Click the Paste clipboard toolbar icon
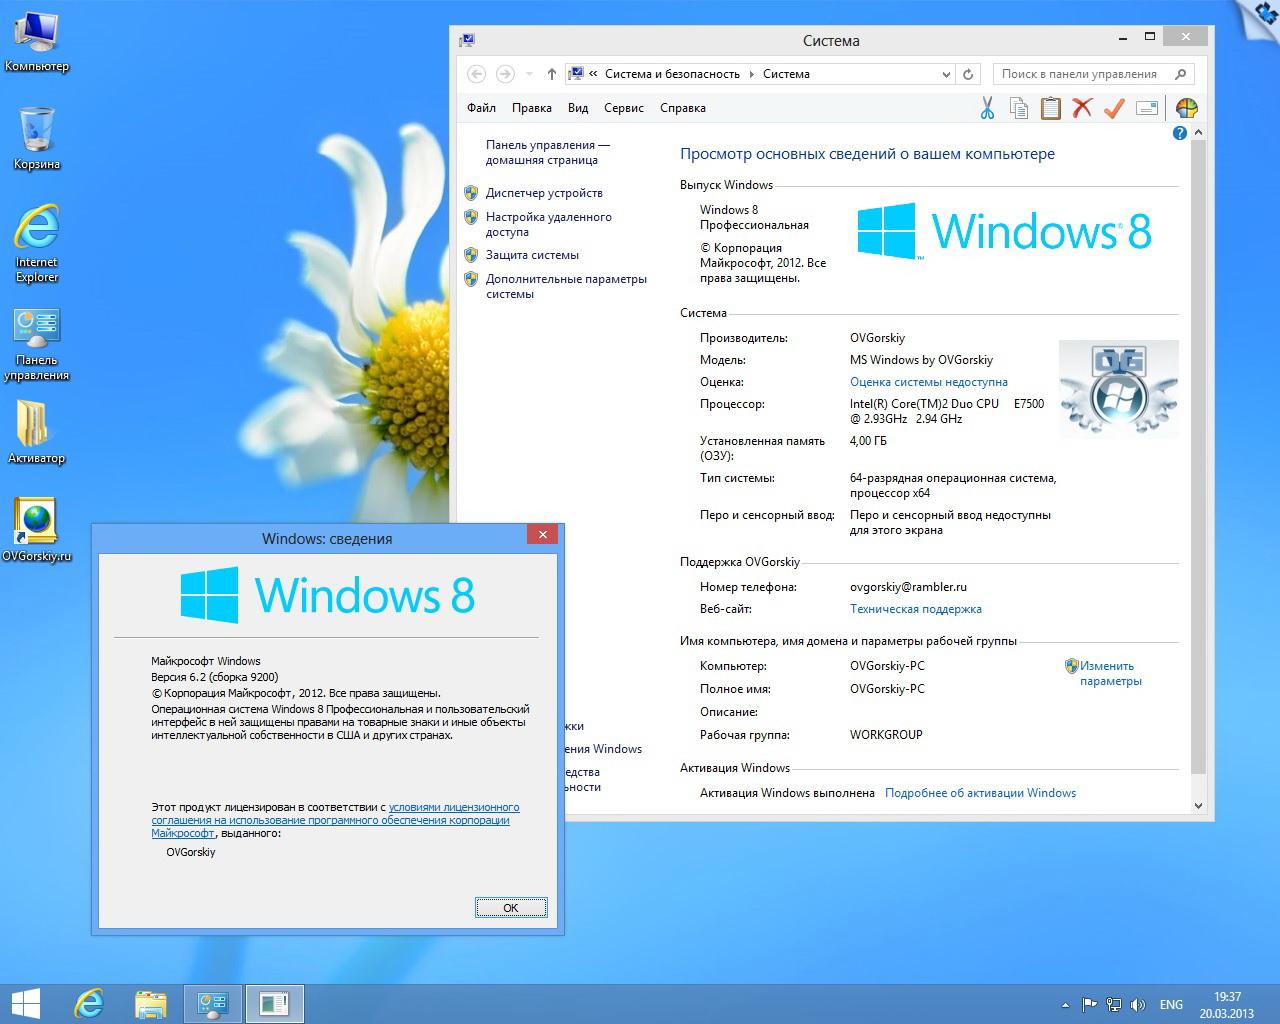 (1050, 108)
